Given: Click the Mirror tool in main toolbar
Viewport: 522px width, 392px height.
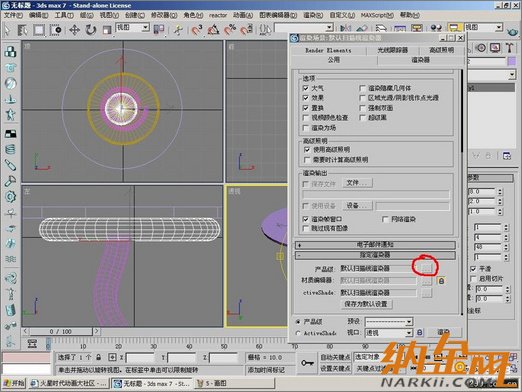Looking at the screenshot, I should [x=345, y=29].
